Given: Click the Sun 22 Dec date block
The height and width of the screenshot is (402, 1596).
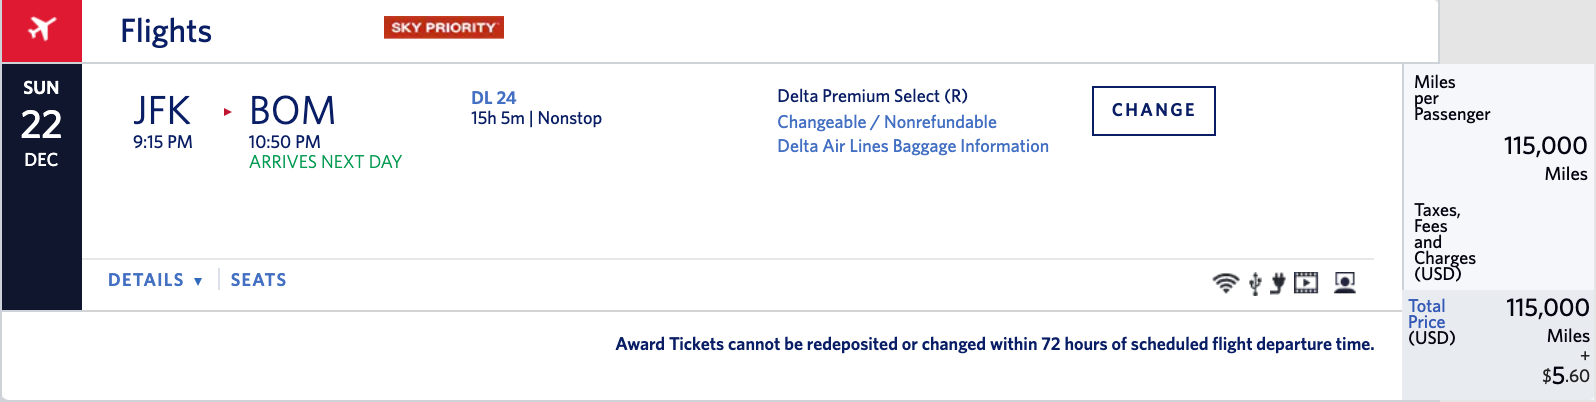Looking at the screenshot, I should pyautogui.click(x=41, y=124).
